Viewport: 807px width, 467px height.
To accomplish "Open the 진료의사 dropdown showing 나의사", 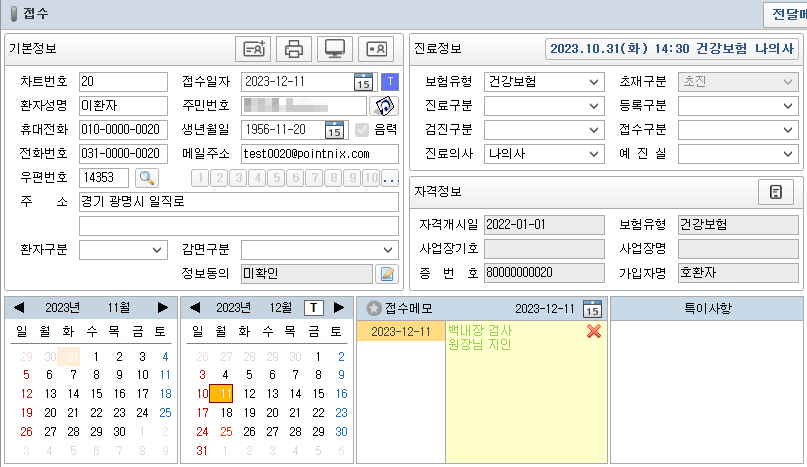I will (543, 154).
